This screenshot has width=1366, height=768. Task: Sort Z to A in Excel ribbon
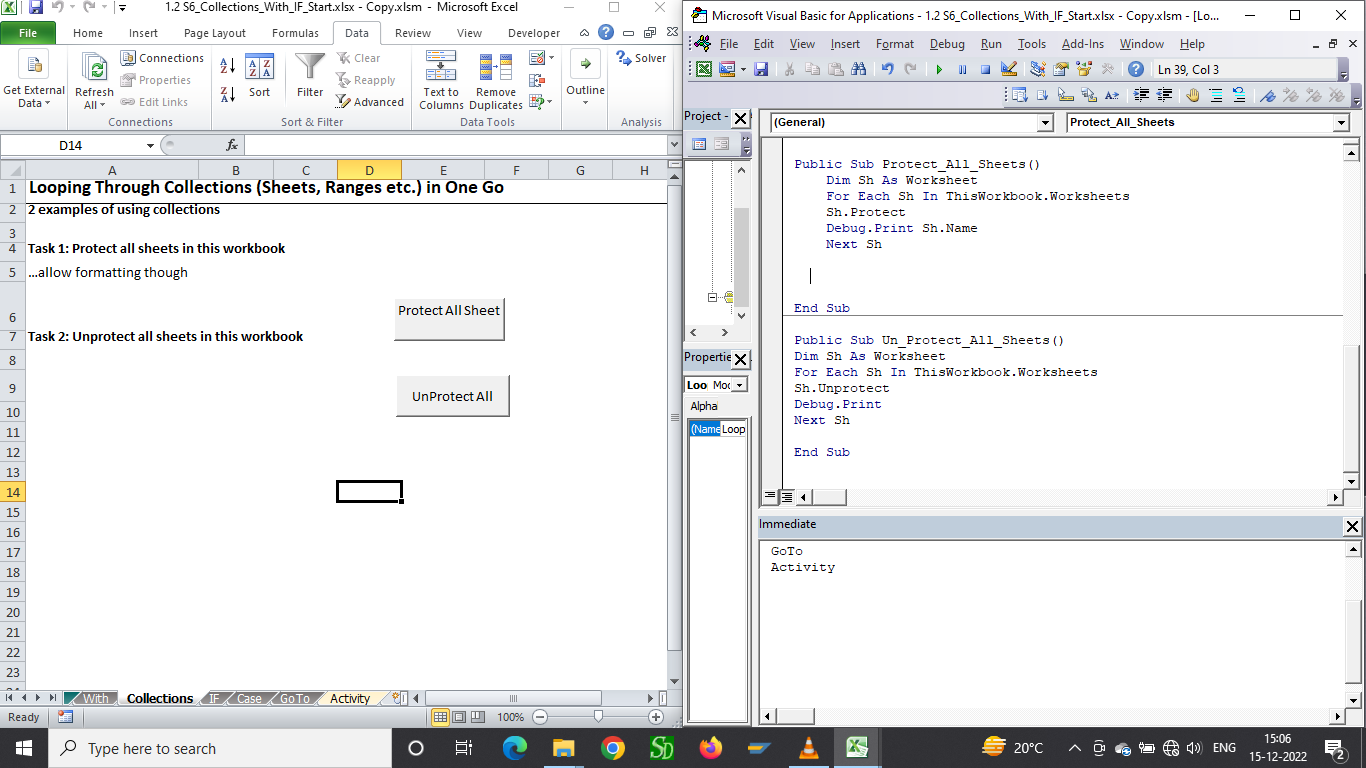[x=227, y=94]
